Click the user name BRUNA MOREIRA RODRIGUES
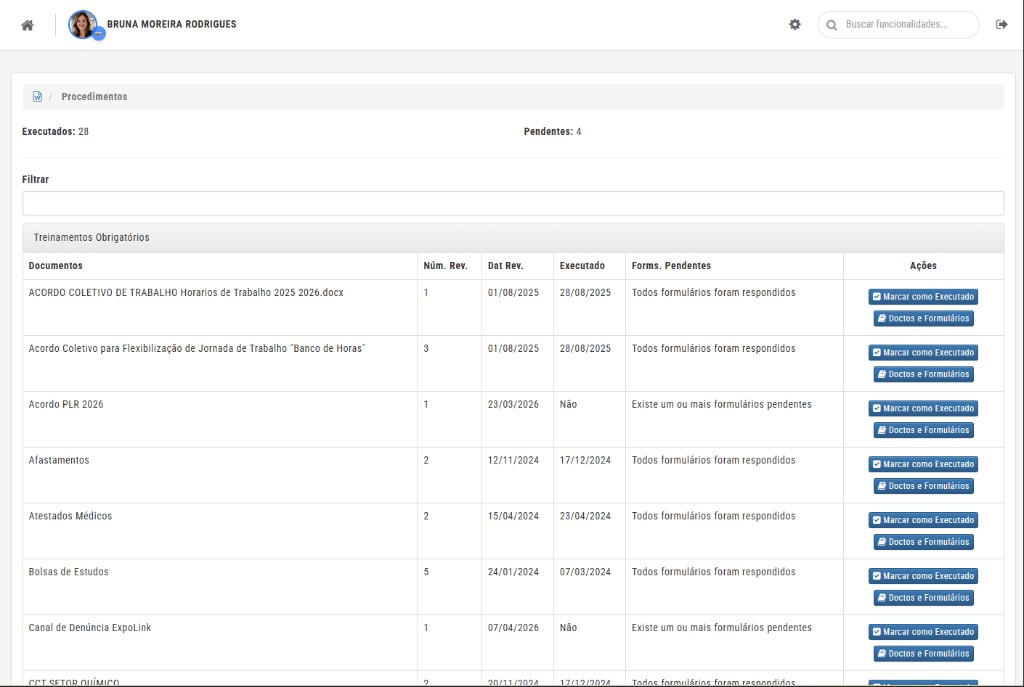This screenshot has width=1024, height=687. (x=172, y=24)
